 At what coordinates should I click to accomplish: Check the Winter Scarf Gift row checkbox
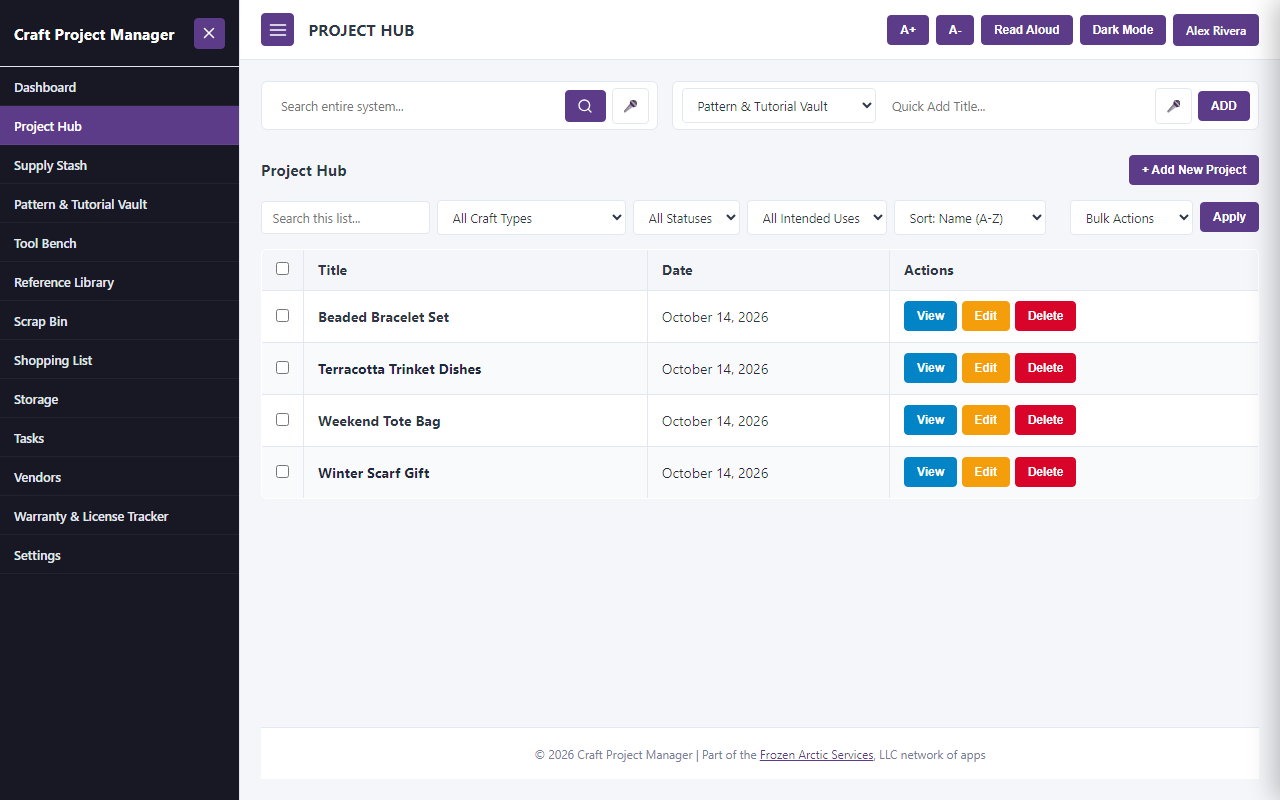tap(282, 471)
